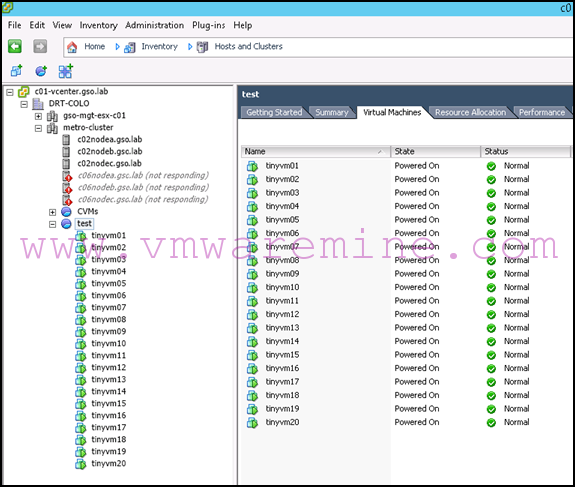Click the test resource pool icon

66,224
